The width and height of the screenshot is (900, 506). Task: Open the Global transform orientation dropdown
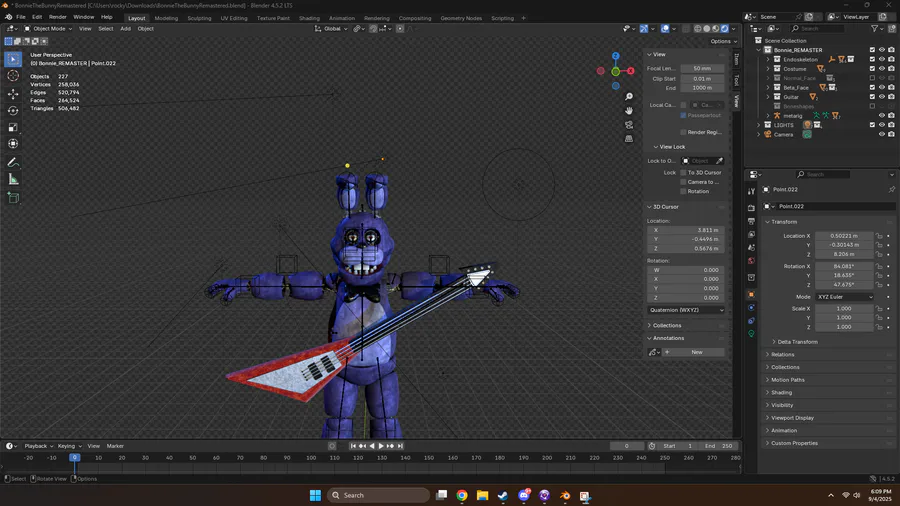click(x=331, y=29)
